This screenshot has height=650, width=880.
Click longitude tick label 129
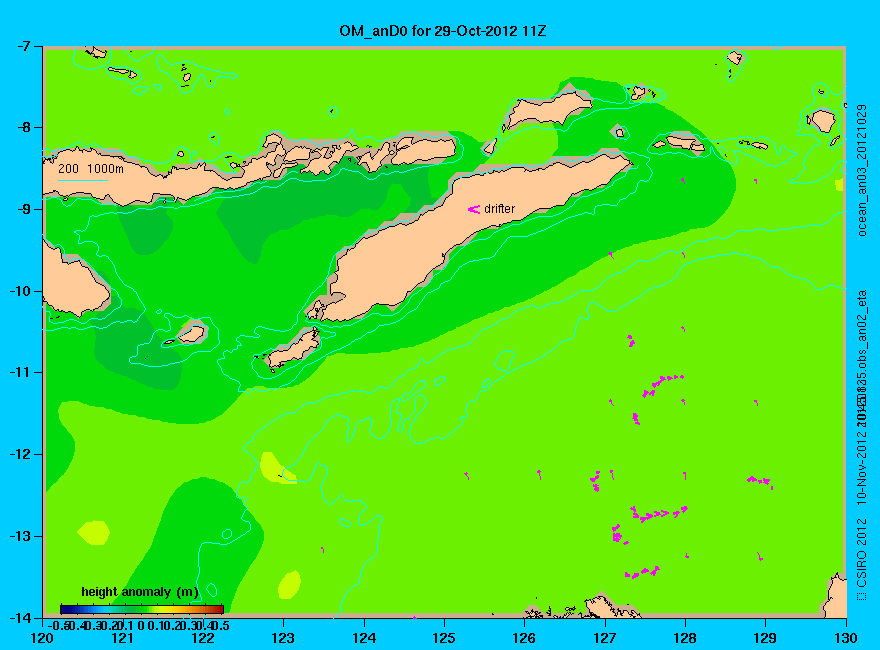point(766,638)
